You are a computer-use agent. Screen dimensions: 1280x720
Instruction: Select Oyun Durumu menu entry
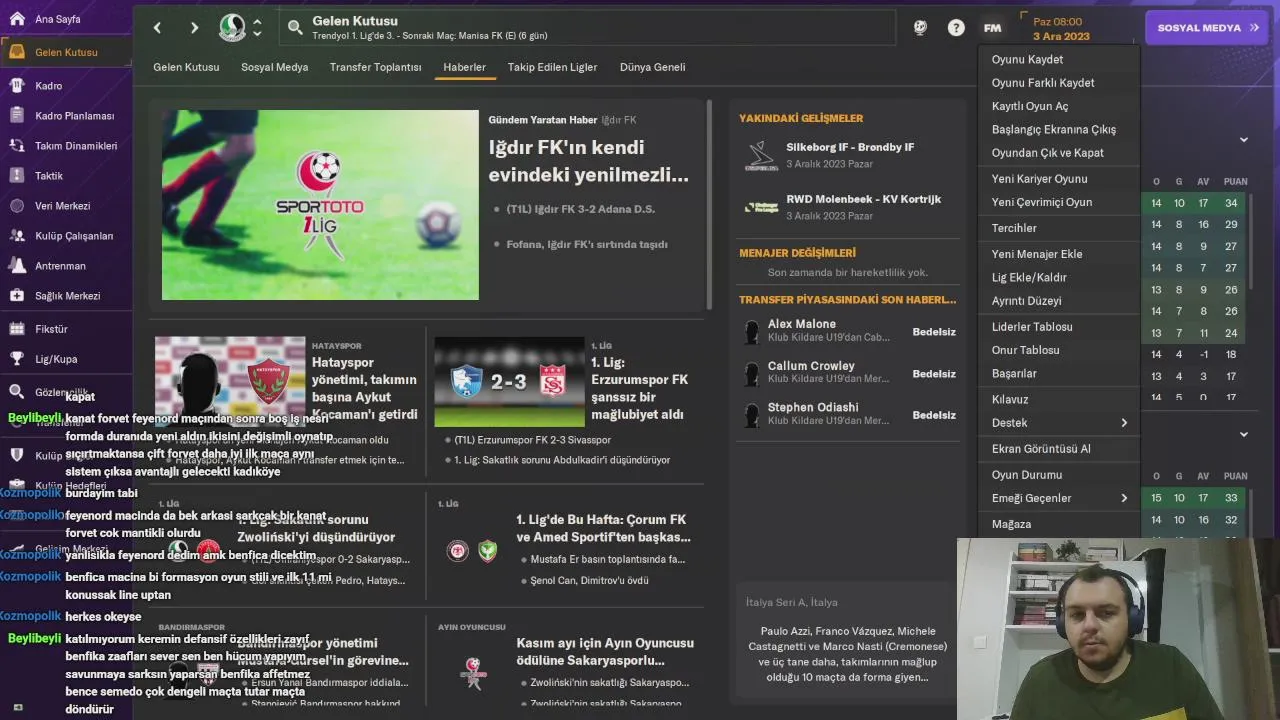click(1058, 475)
